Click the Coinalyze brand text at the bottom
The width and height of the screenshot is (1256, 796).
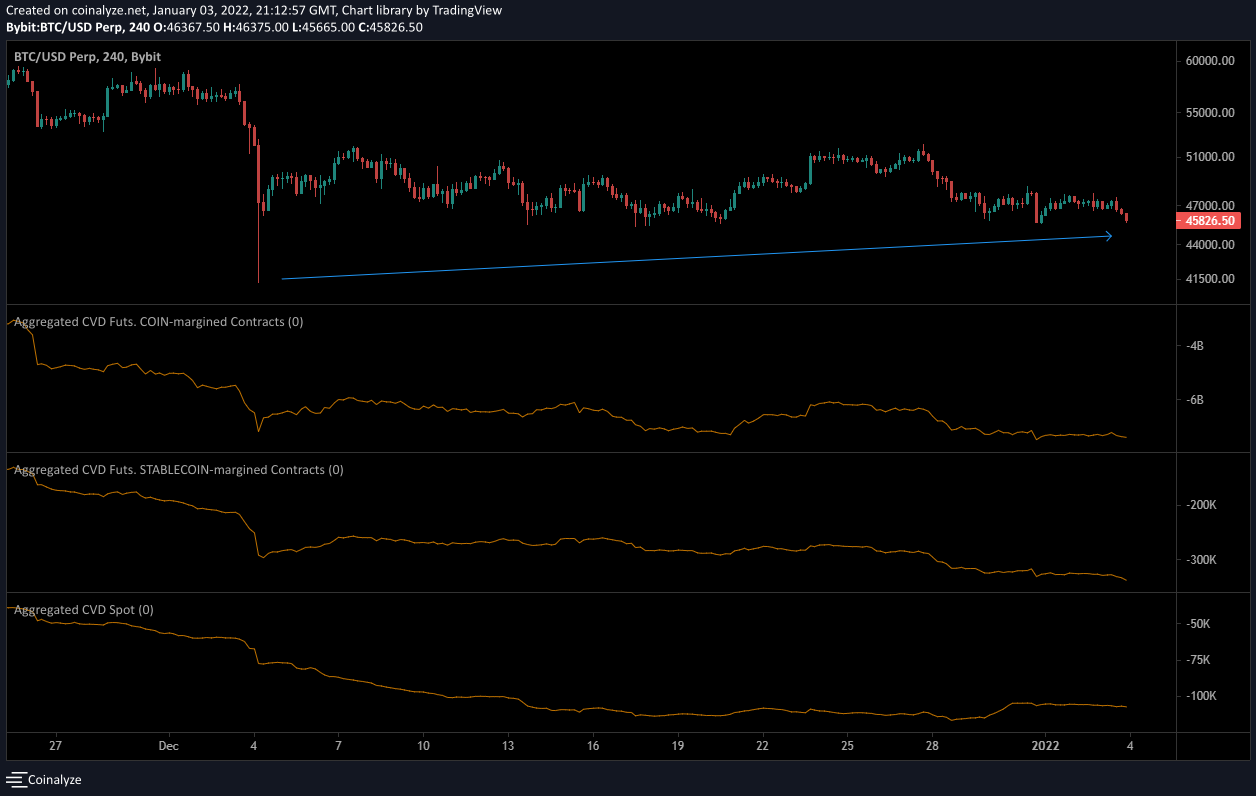click(55, 779)
